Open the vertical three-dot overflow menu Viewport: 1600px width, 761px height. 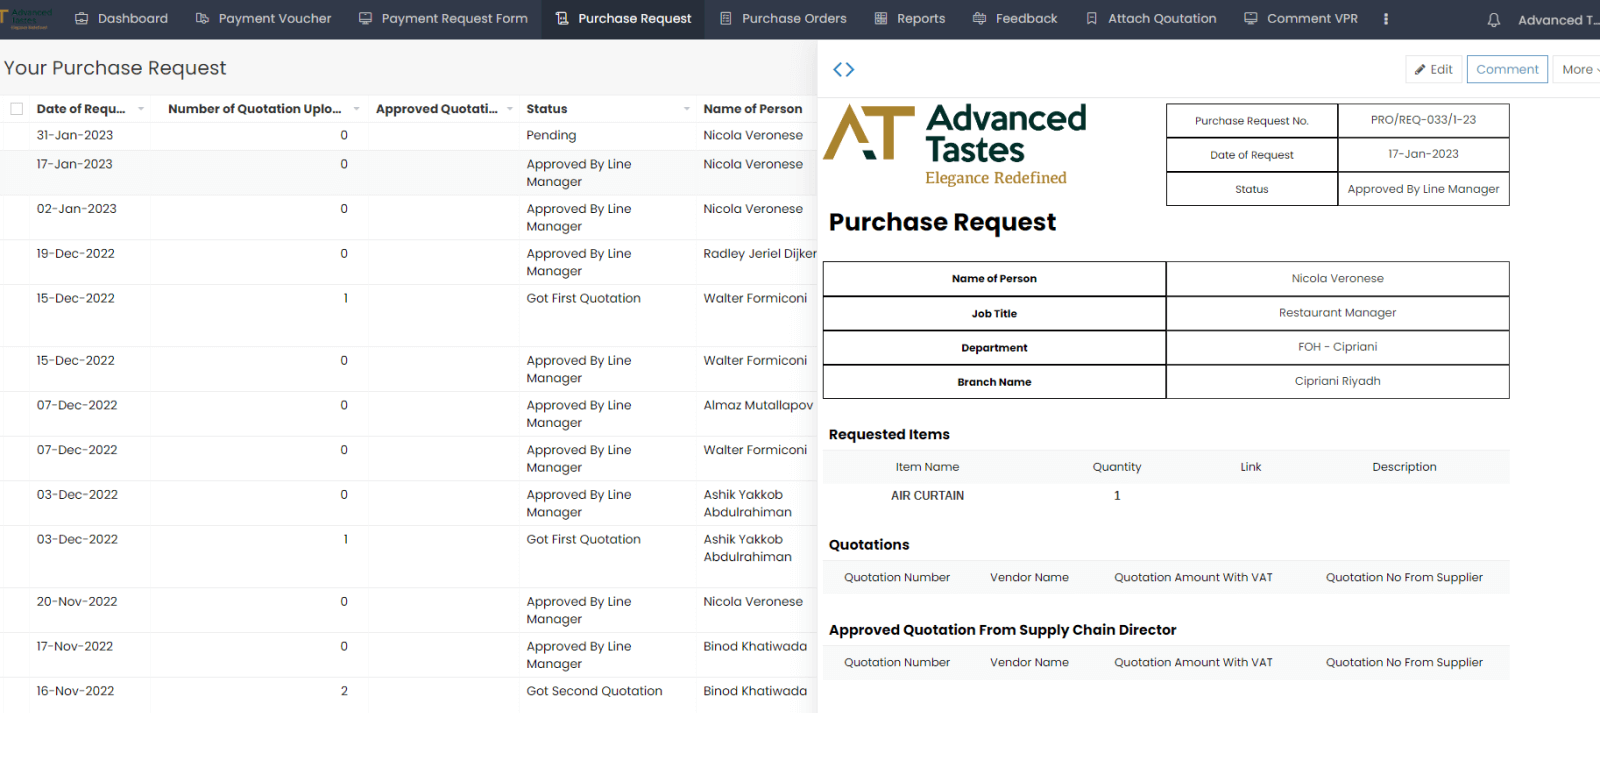coord(1385,19)
